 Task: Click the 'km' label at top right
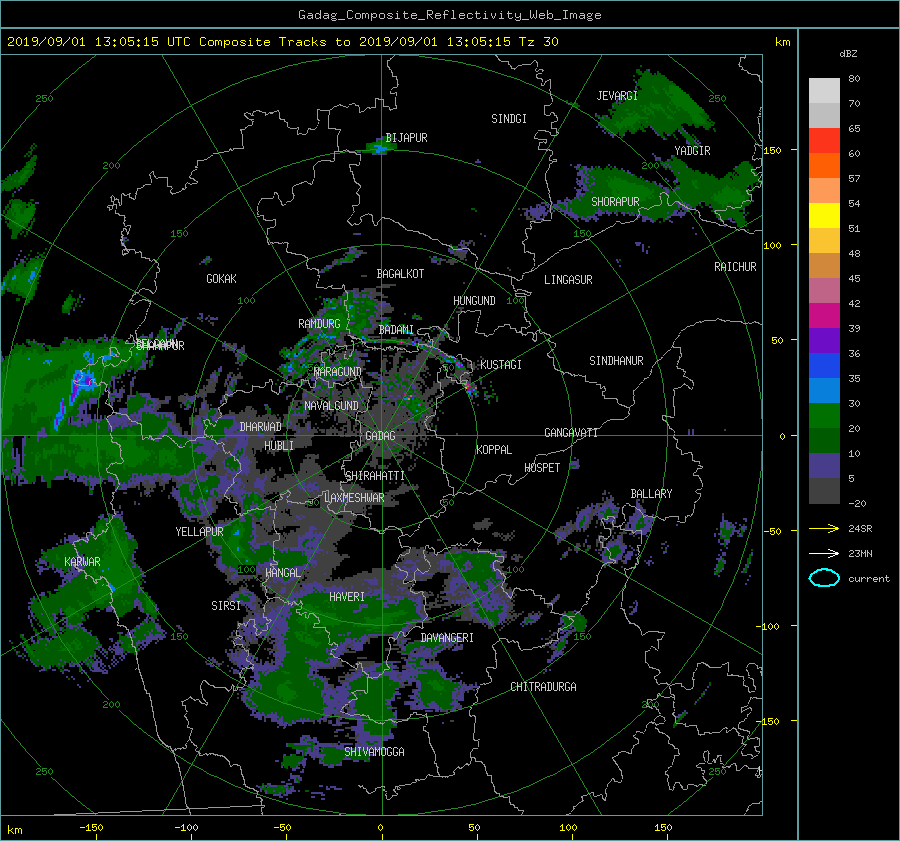782,42
